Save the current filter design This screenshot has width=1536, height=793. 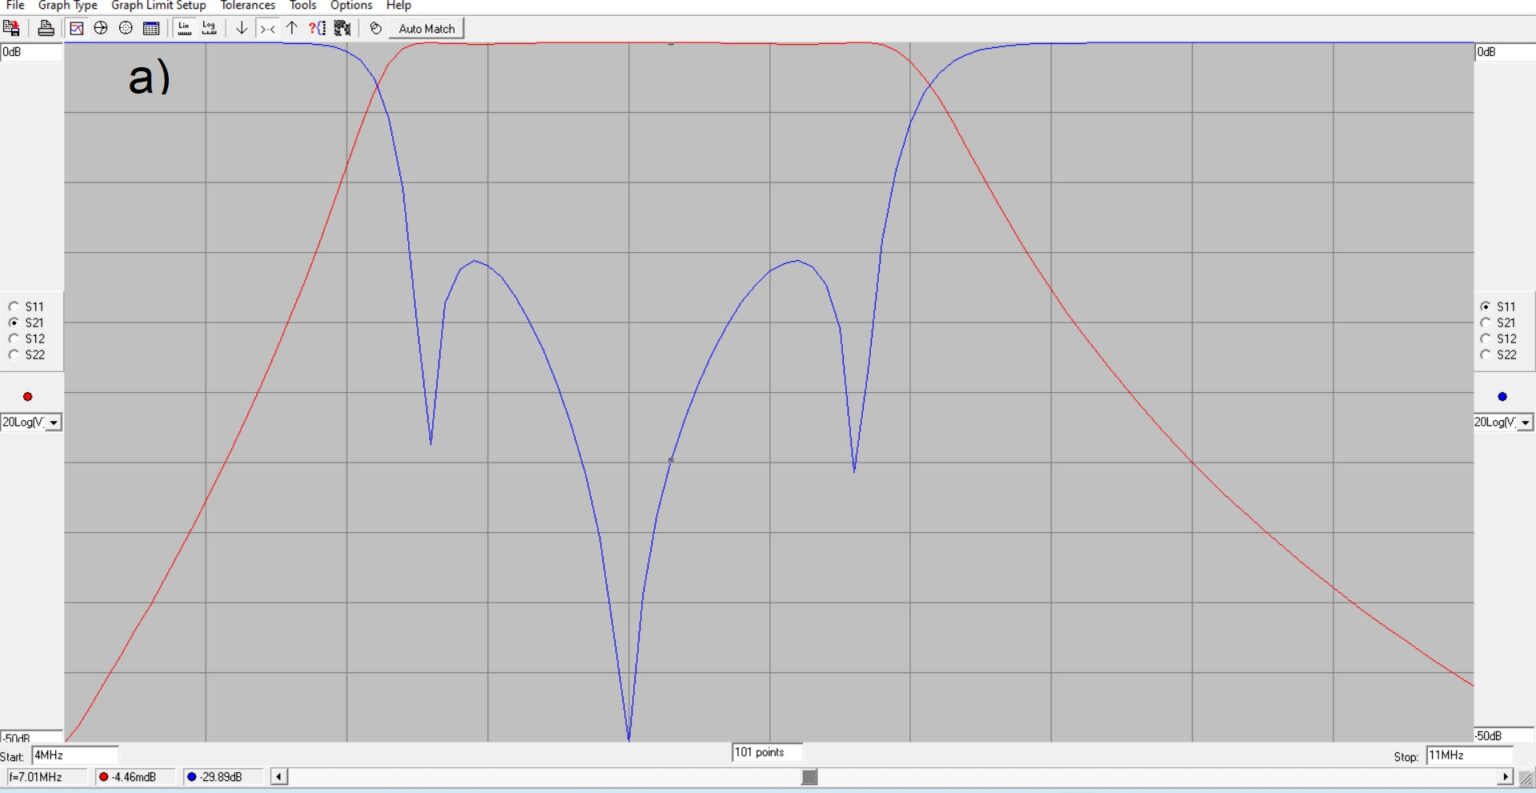click(12, 28)
